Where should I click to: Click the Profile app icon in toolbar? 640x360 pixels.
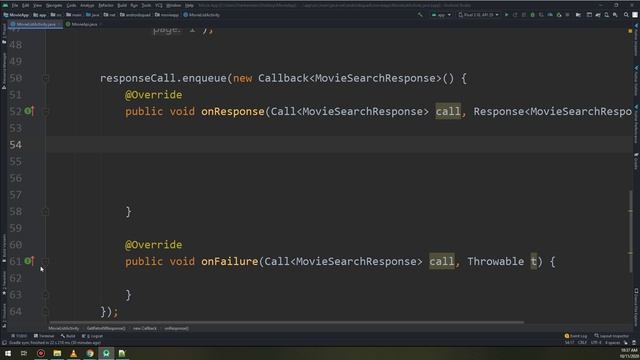click(x=550, y=15)
